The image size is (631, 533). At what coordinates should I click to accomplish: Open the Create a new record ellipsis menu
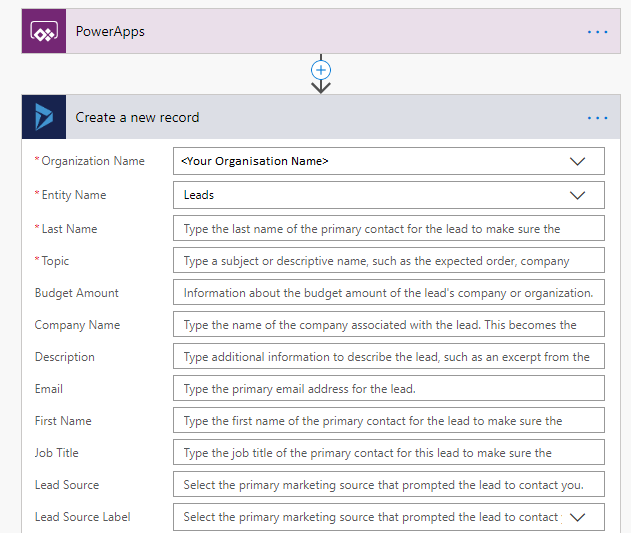[x=597, y=118]
